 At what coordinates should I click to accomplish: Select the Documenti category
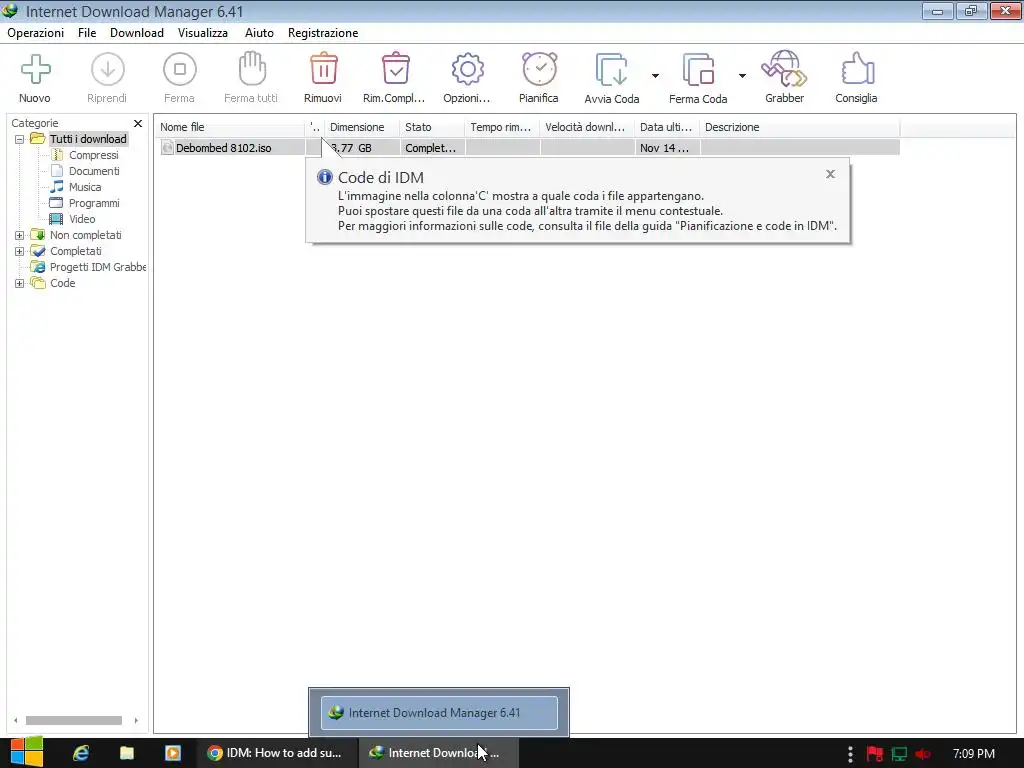94,171
